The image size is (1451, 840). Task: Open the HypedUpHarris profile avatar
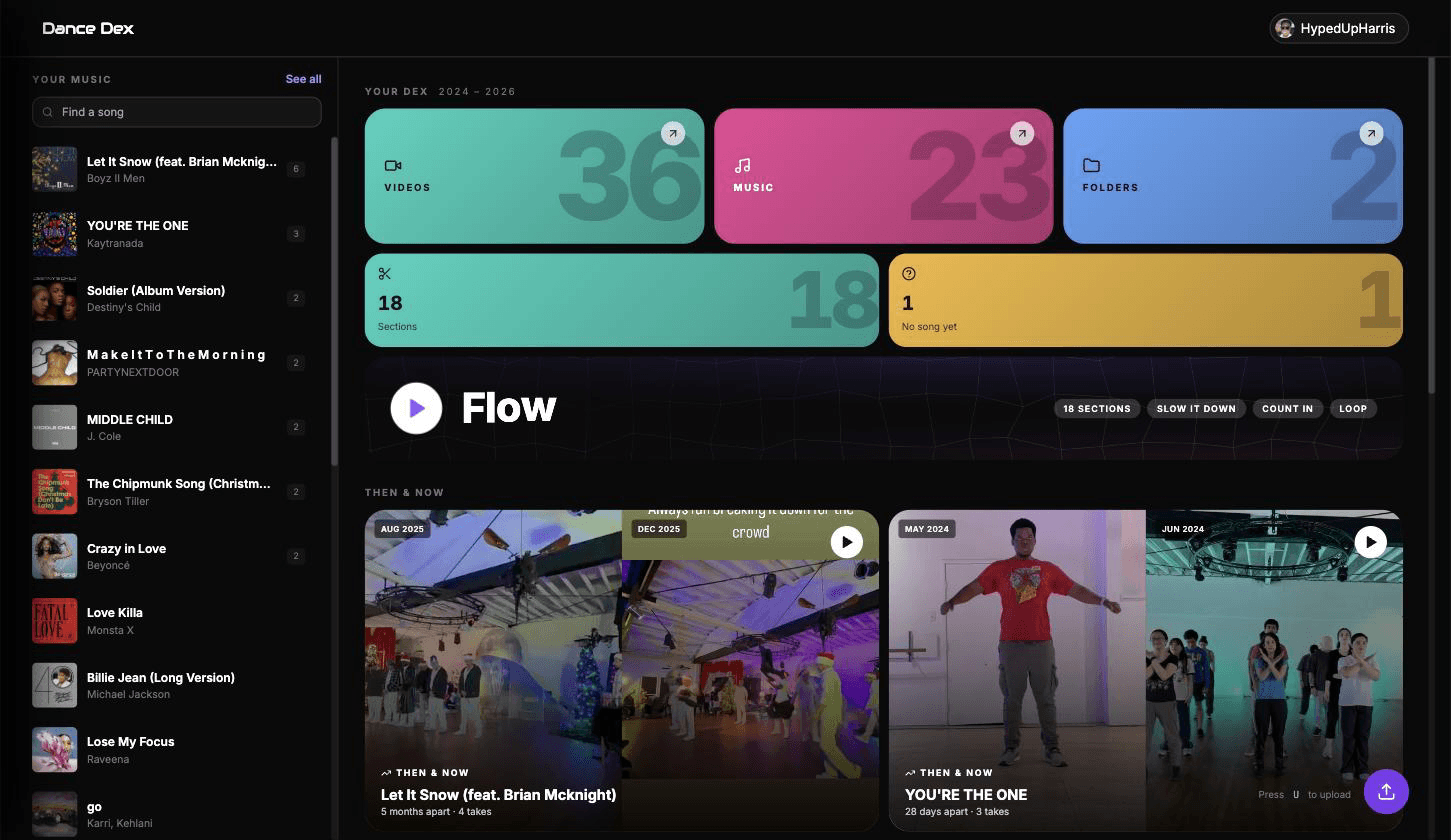tap(1285, 29)
